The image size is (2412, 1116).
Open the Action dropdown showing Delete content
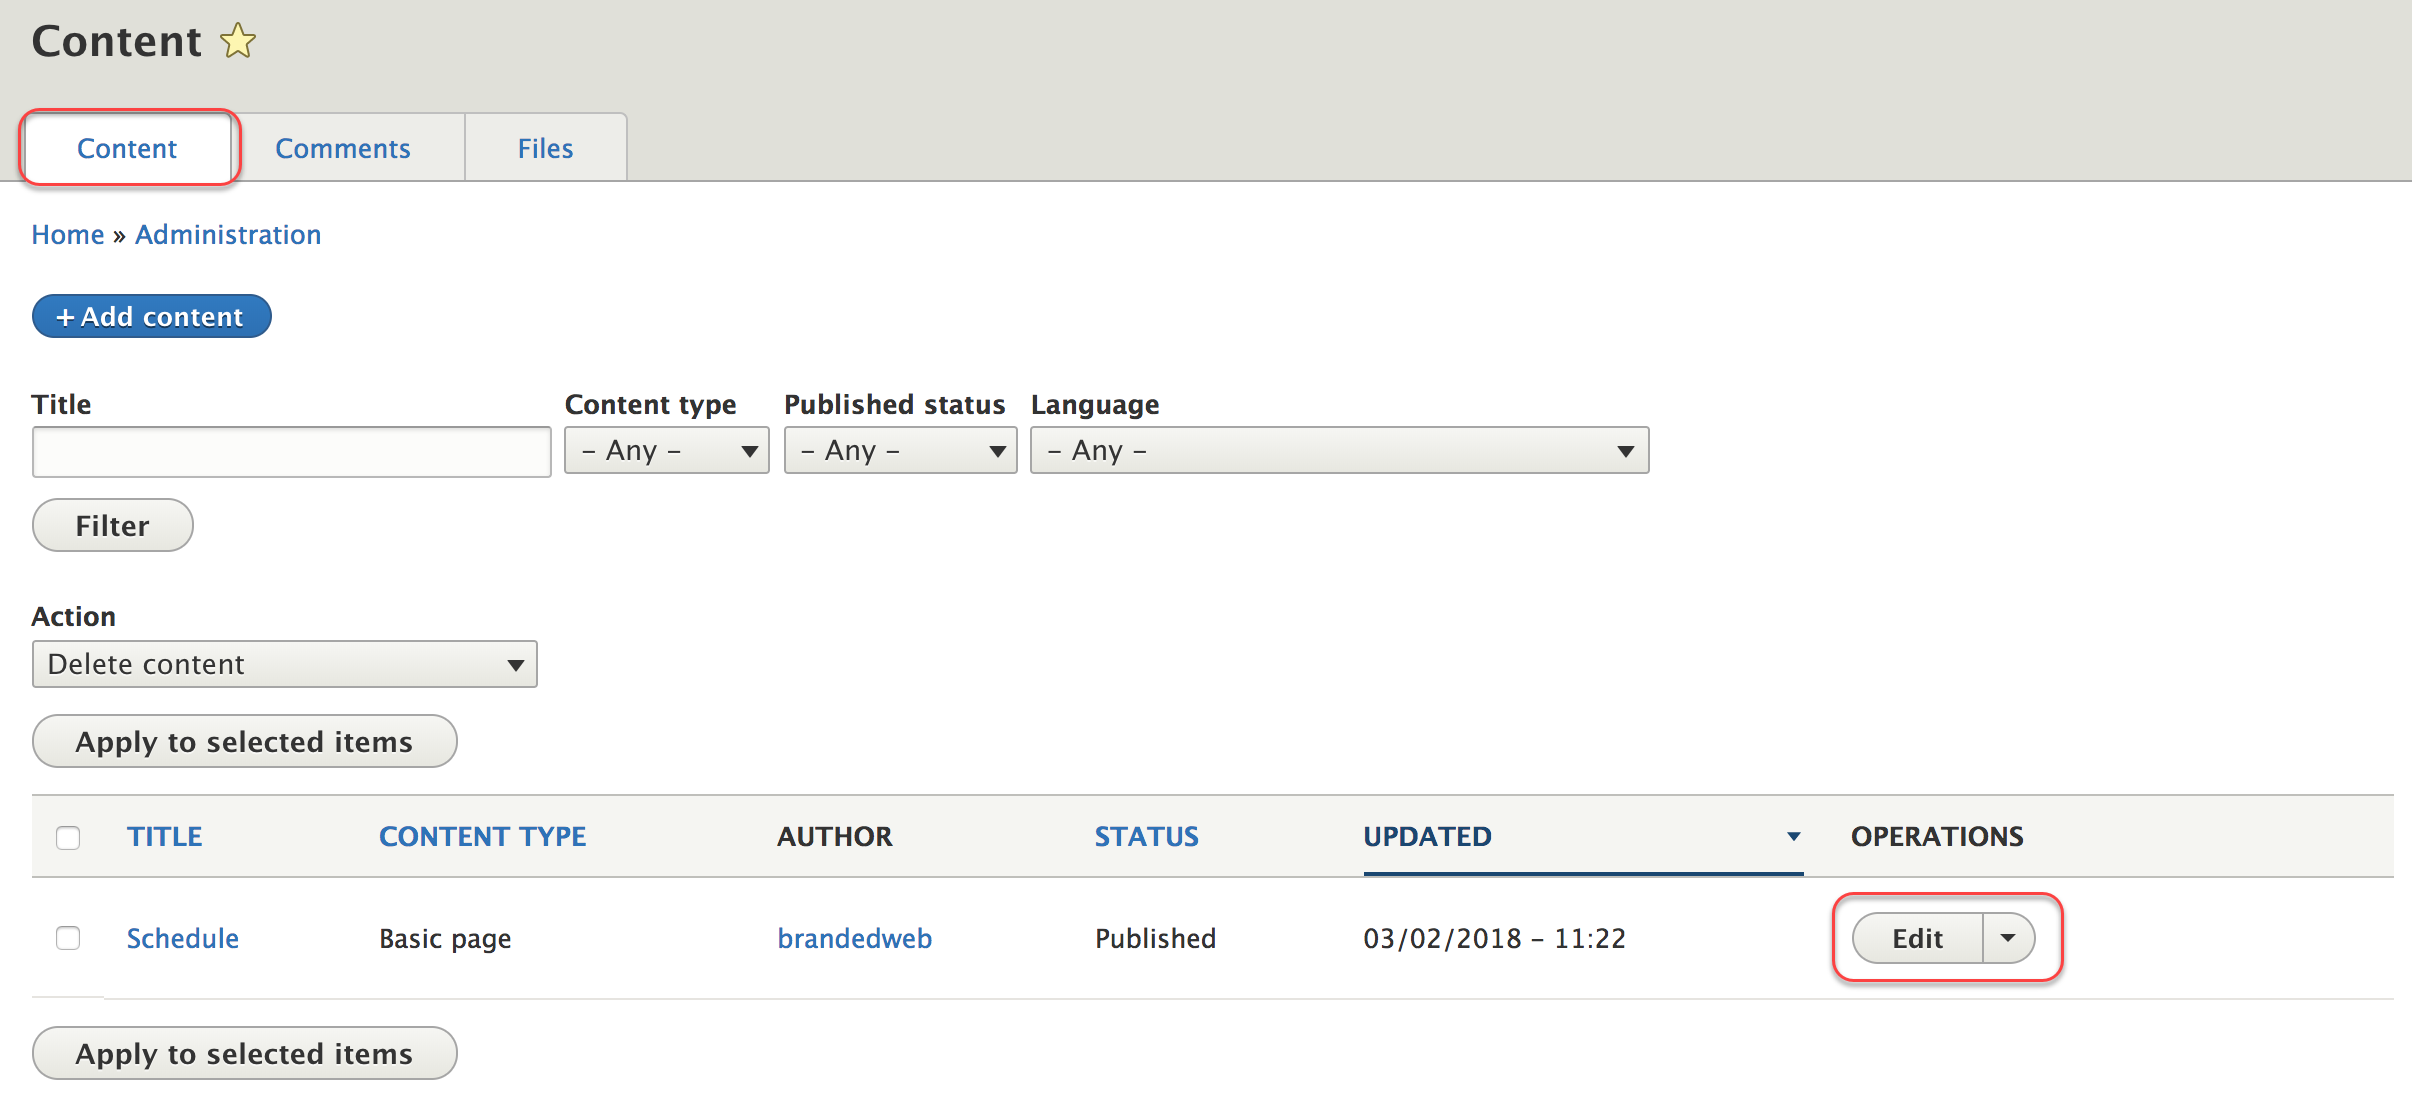(x=284, y=664)
